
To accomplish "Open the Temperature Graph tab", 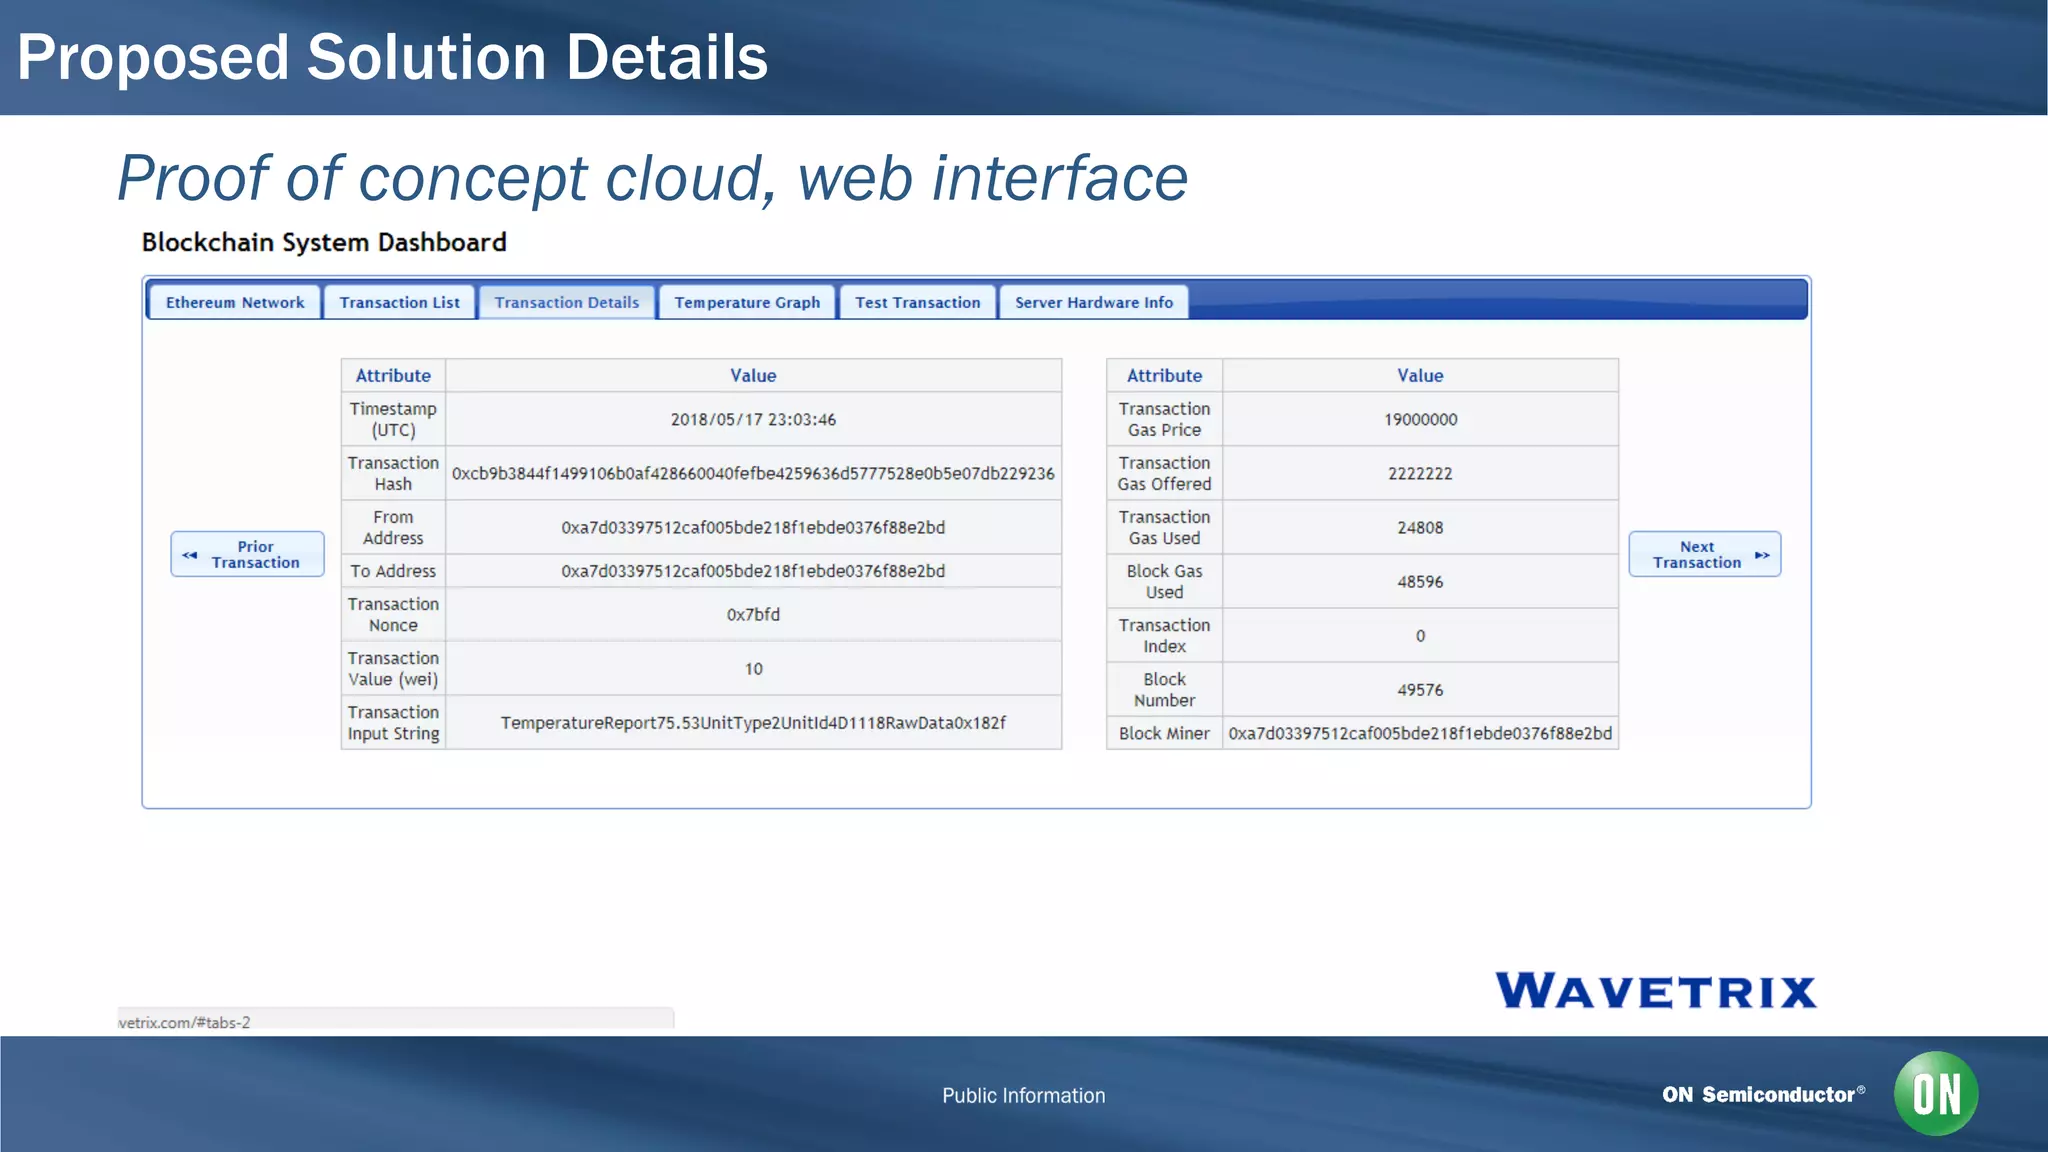I will tap(747, 302).
